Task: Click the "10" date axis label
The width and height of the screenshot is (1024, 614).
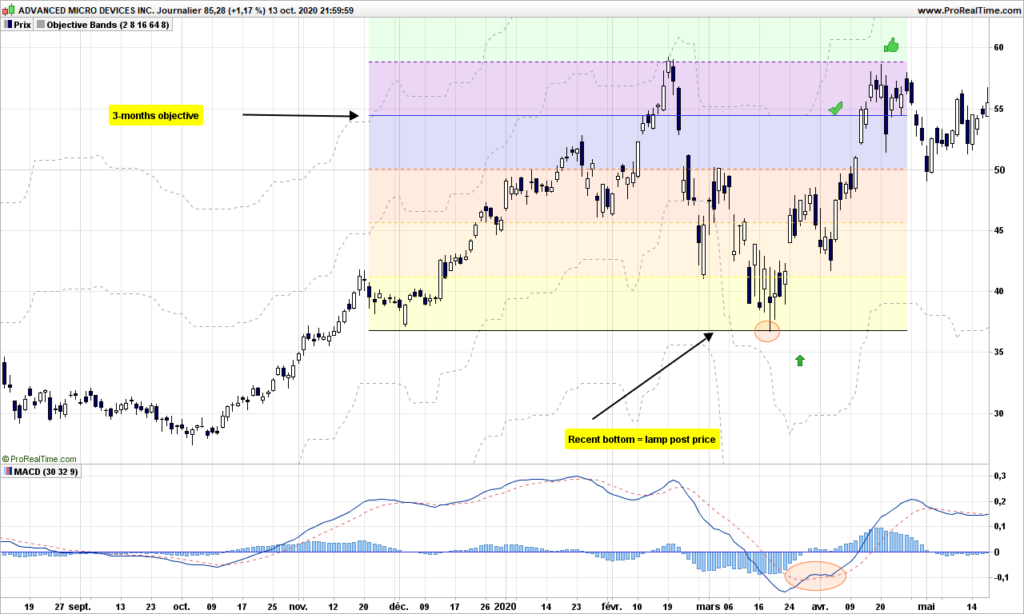Action: point(637,606)
